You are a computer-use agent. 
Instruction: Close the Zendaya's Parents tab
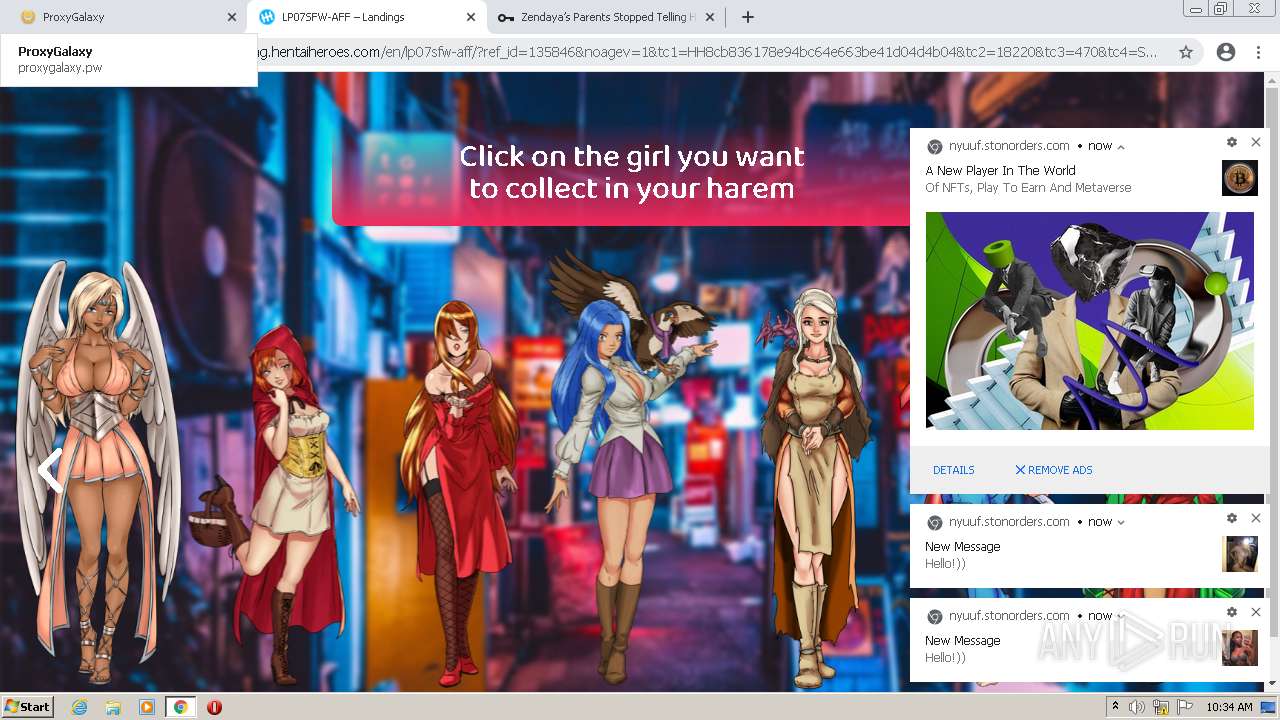710,17
